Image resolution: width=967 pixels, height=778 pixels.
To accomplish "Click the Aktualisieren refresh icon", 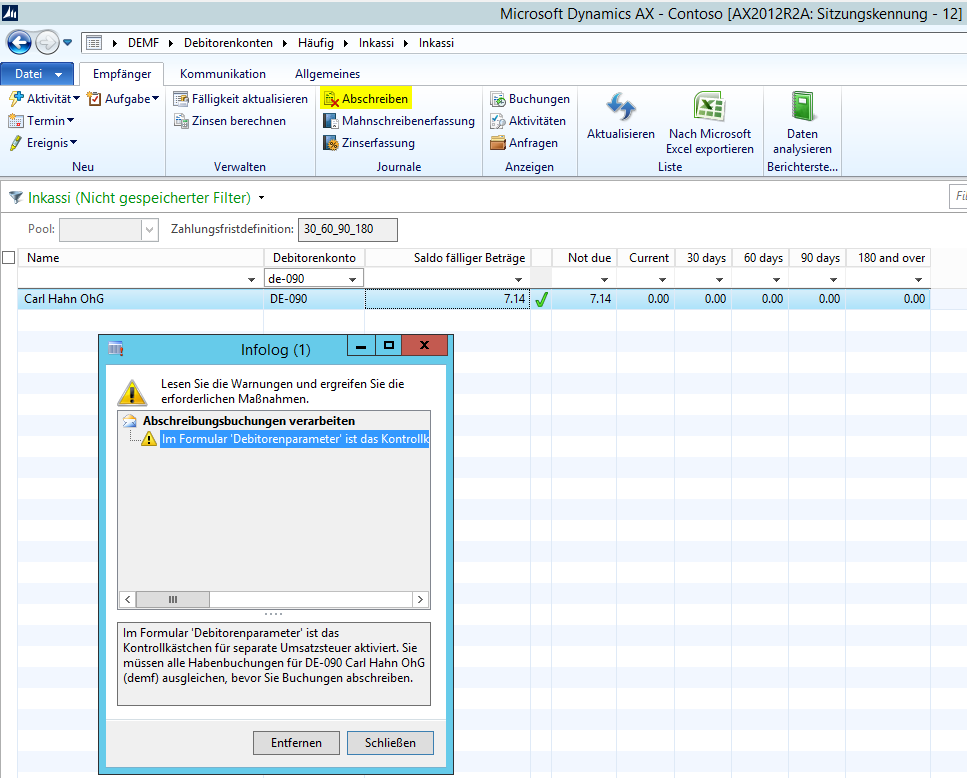I will (620, 106).
